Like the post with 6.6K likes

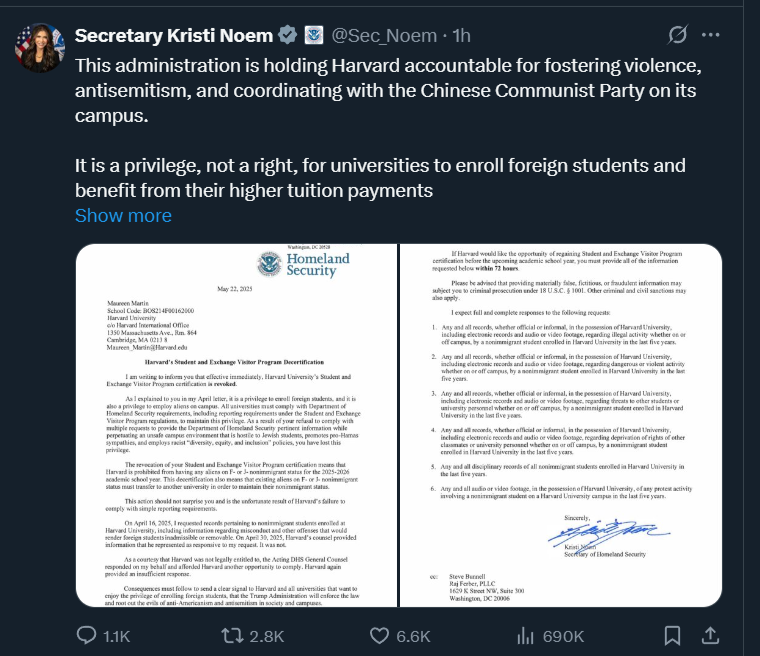[380, 636]
